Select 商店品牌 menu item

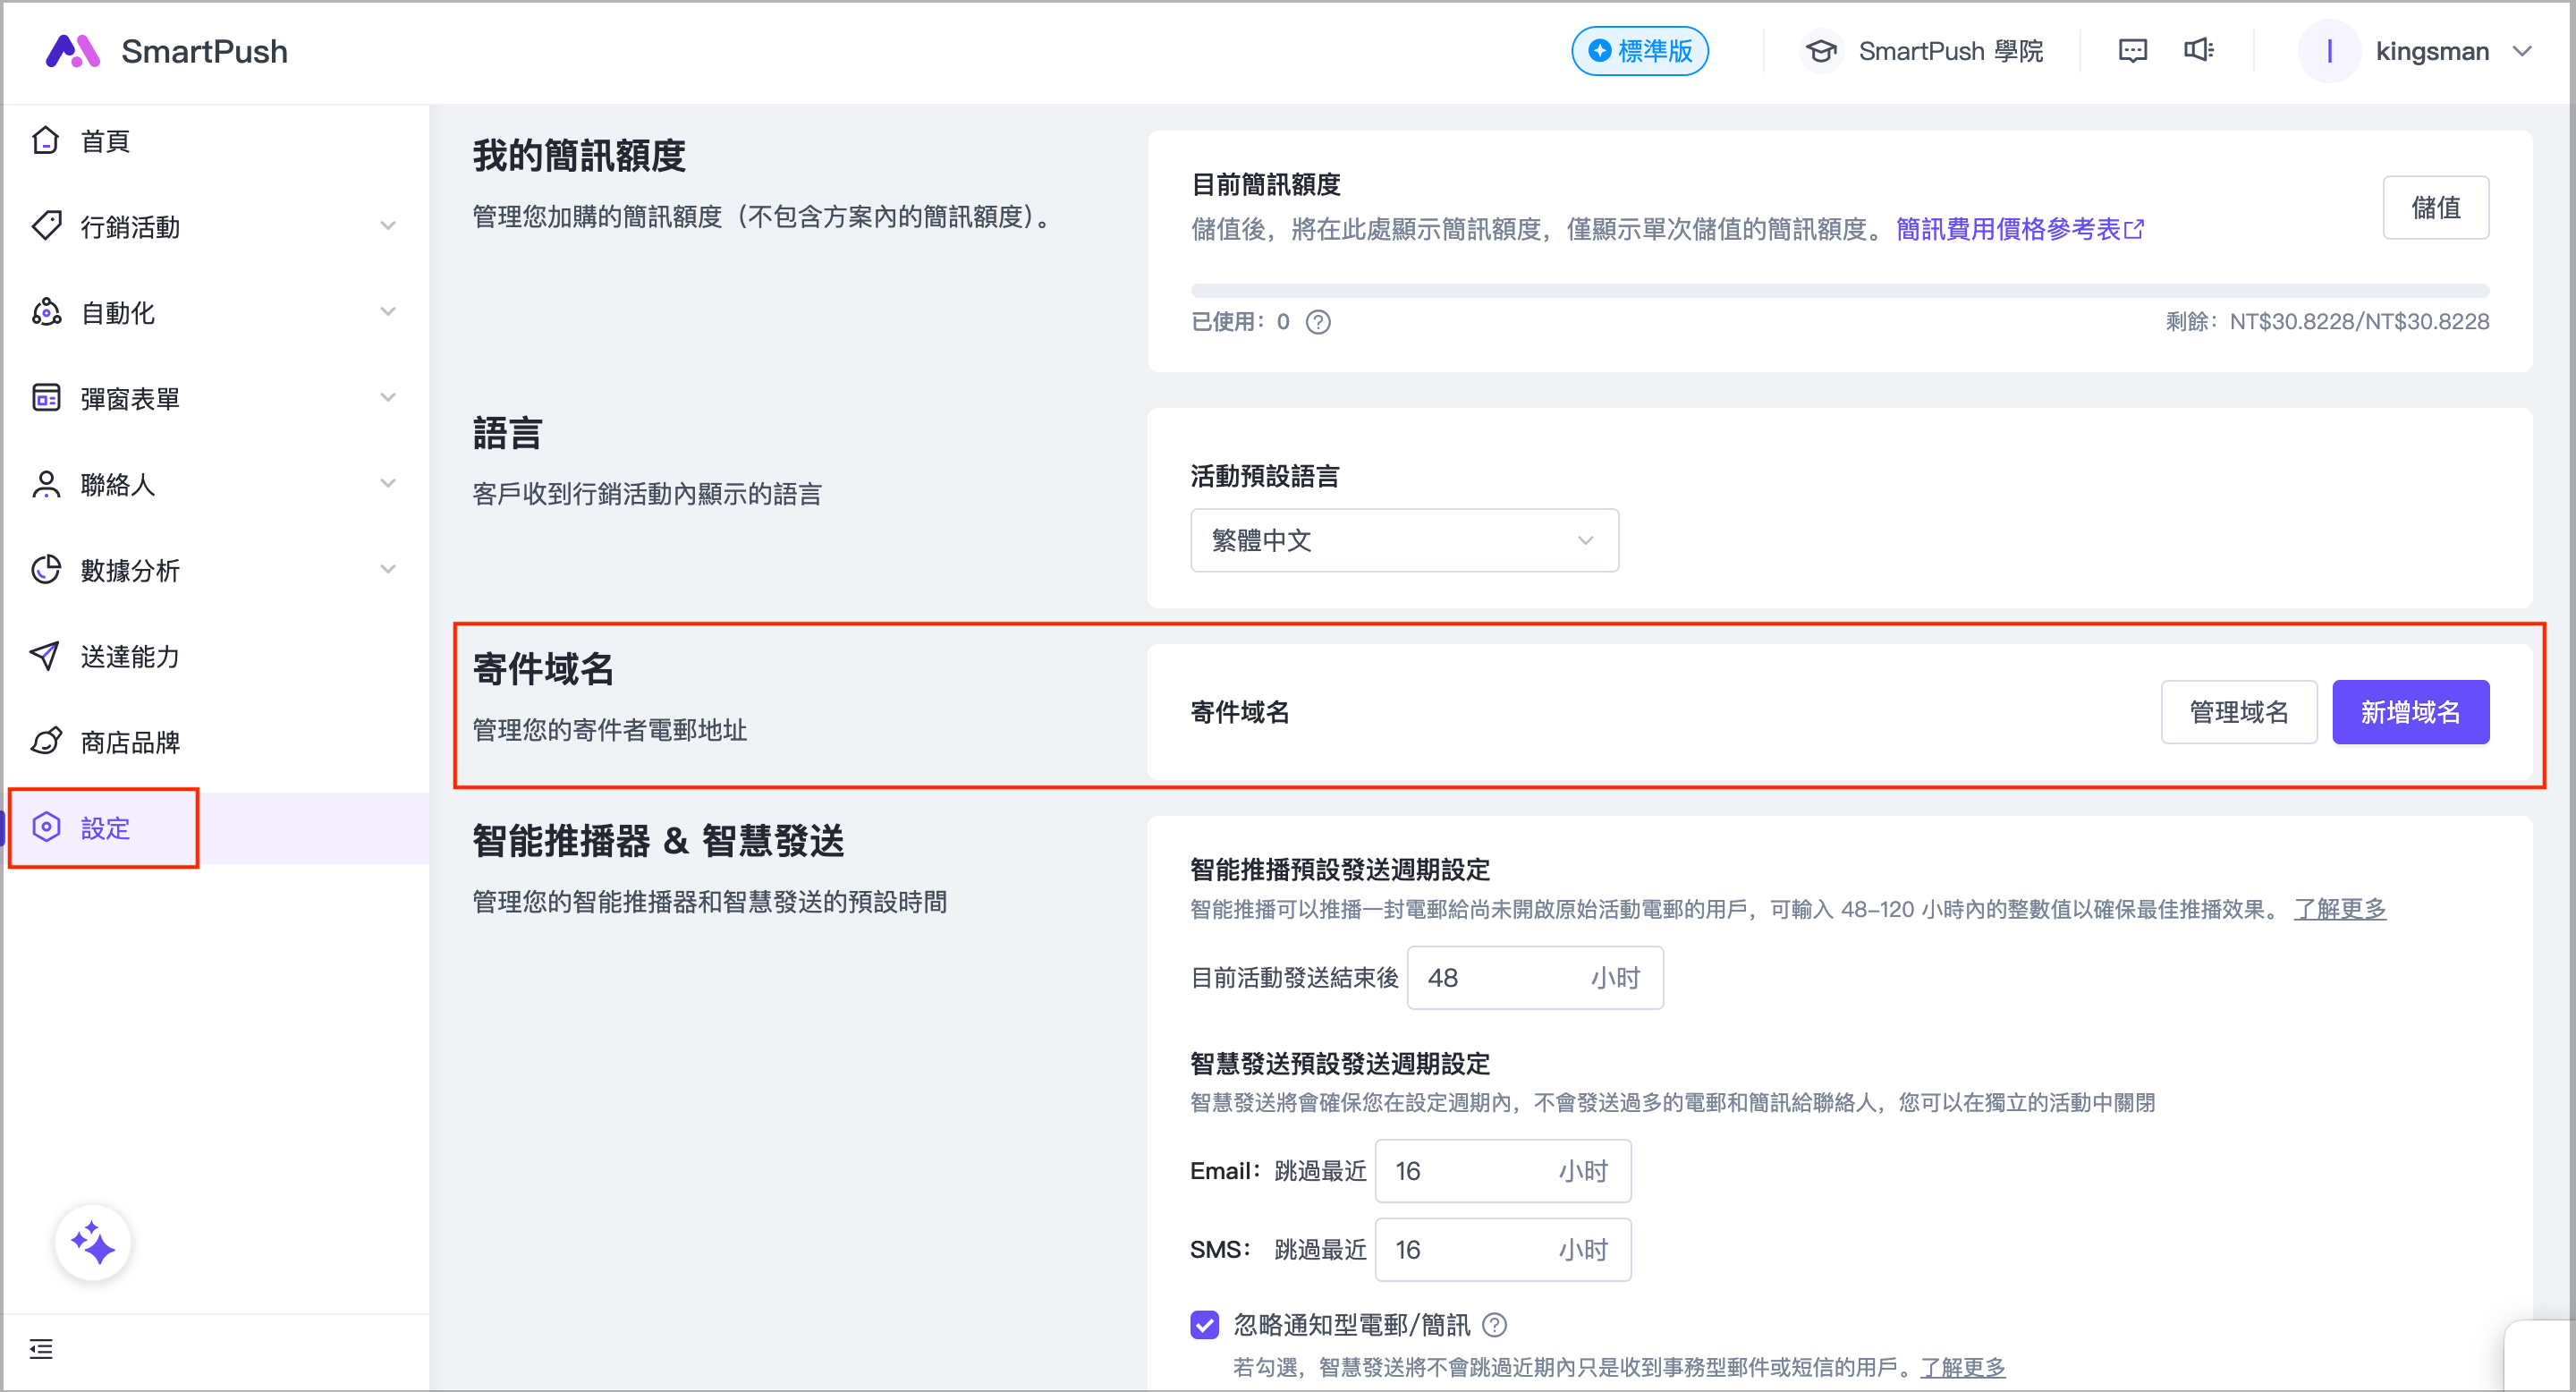click(130, 742)
